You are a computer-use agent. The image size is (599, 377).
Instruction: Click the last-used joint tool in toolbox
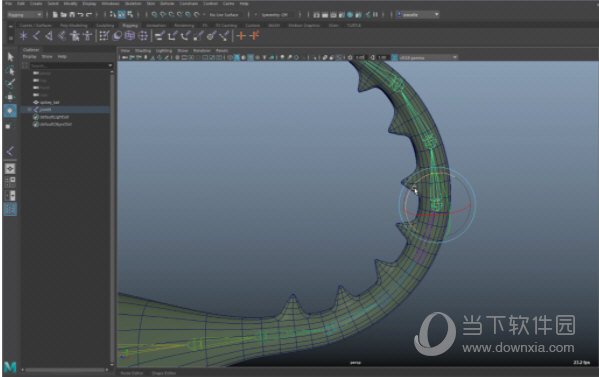[x=10, y=151]
